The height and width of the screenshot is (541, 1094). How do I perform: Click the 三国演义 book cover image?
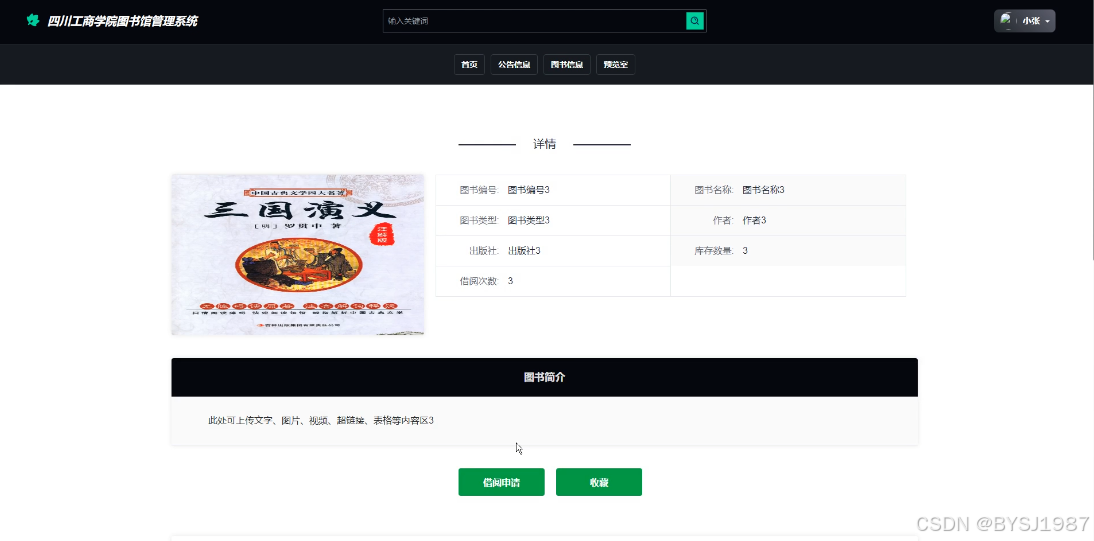(298, 254)
